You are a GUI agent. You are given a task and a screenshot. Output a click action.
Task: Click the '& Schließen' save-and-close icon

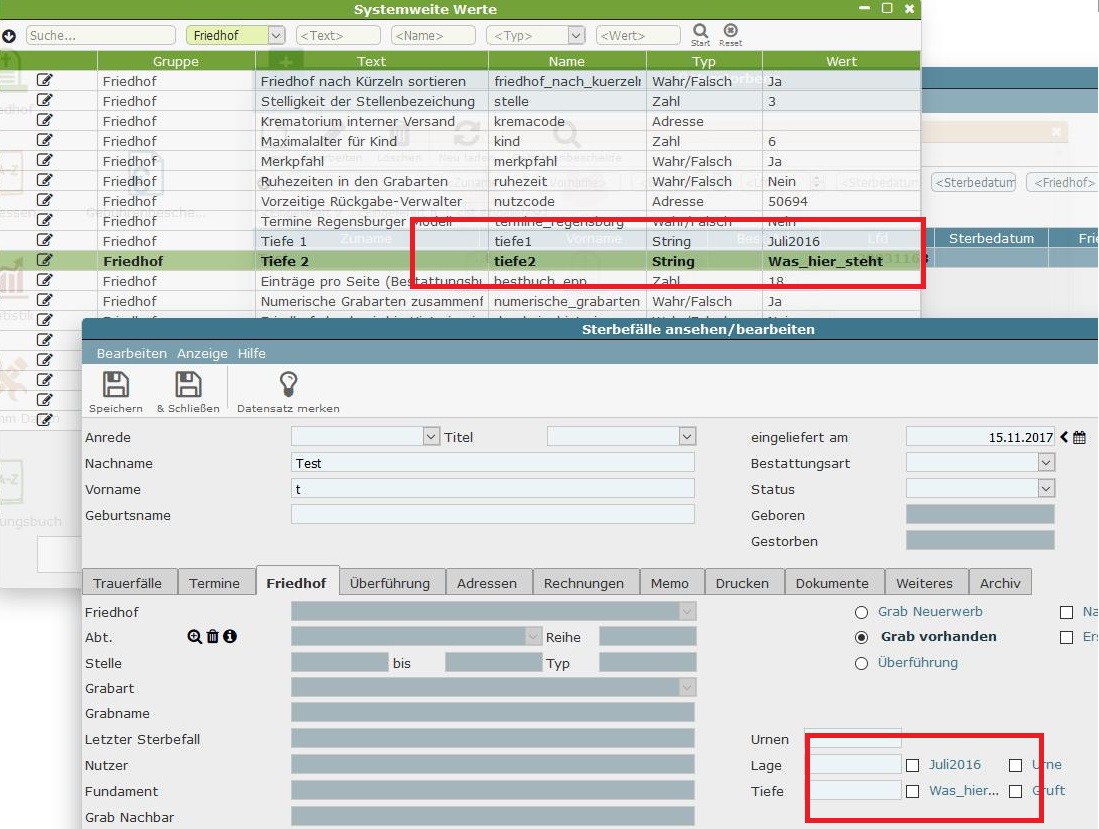pyautogui.click(x=188, y=385)
